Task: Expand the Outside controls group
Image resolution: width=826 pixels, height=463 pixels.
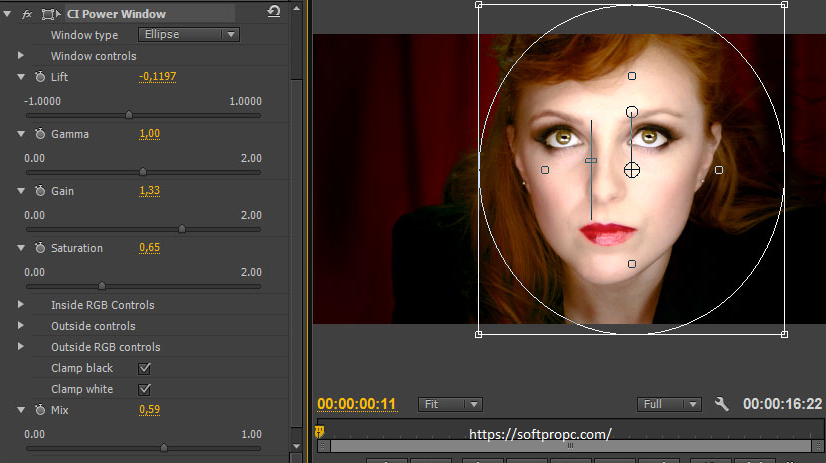Action: 21,326
